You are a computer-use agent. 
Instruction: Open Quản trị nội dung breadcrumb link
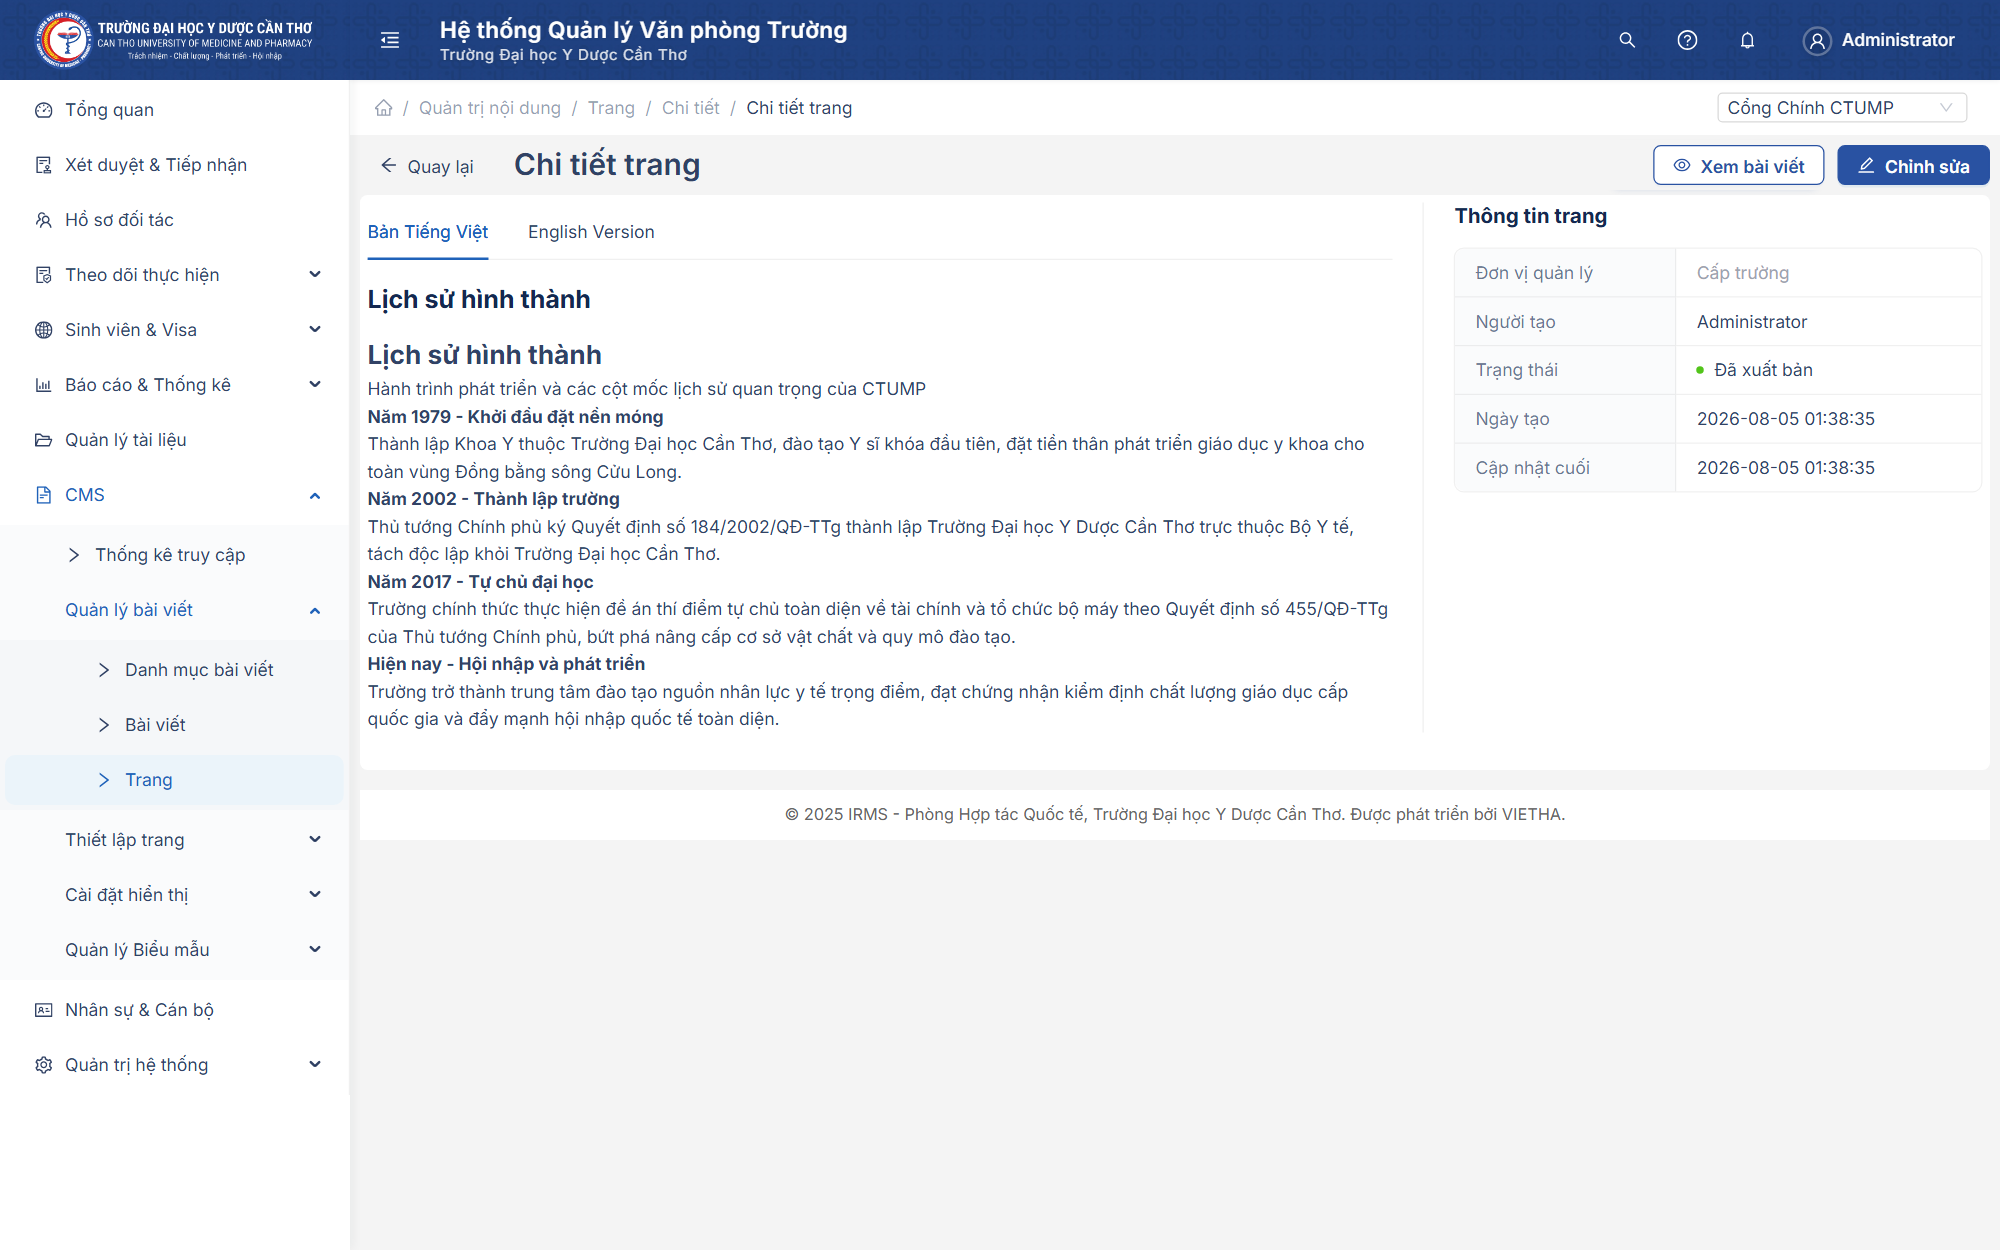point(490,108)
